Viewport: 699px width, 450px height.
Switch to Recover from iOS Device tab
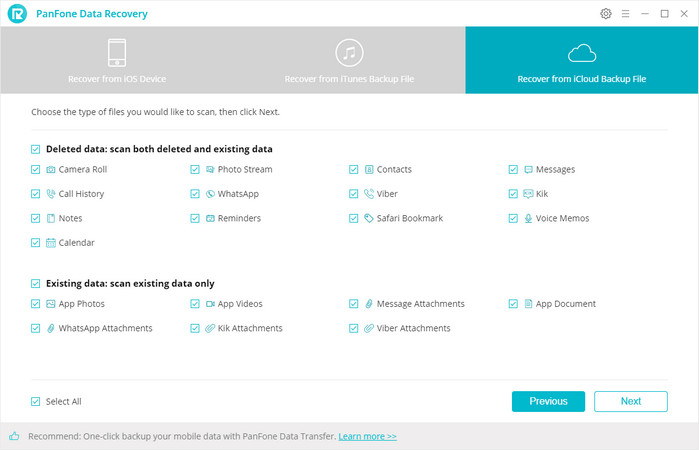(117, 60)
